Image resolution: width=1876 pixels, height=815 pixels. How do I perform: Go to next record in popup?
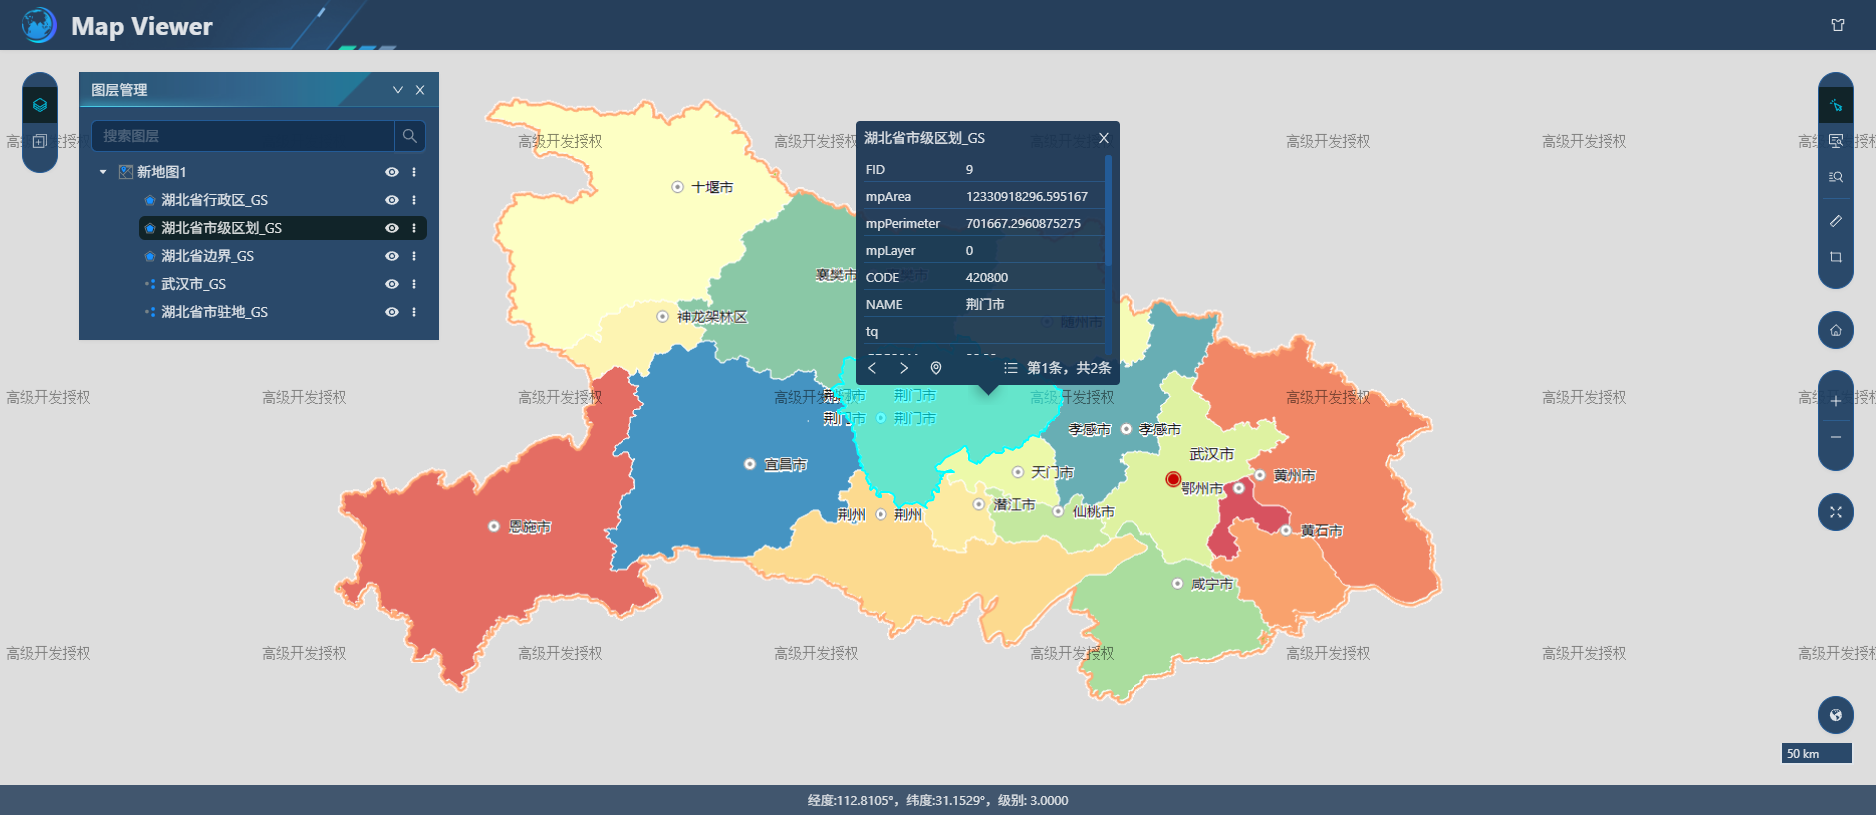[904, 368]
